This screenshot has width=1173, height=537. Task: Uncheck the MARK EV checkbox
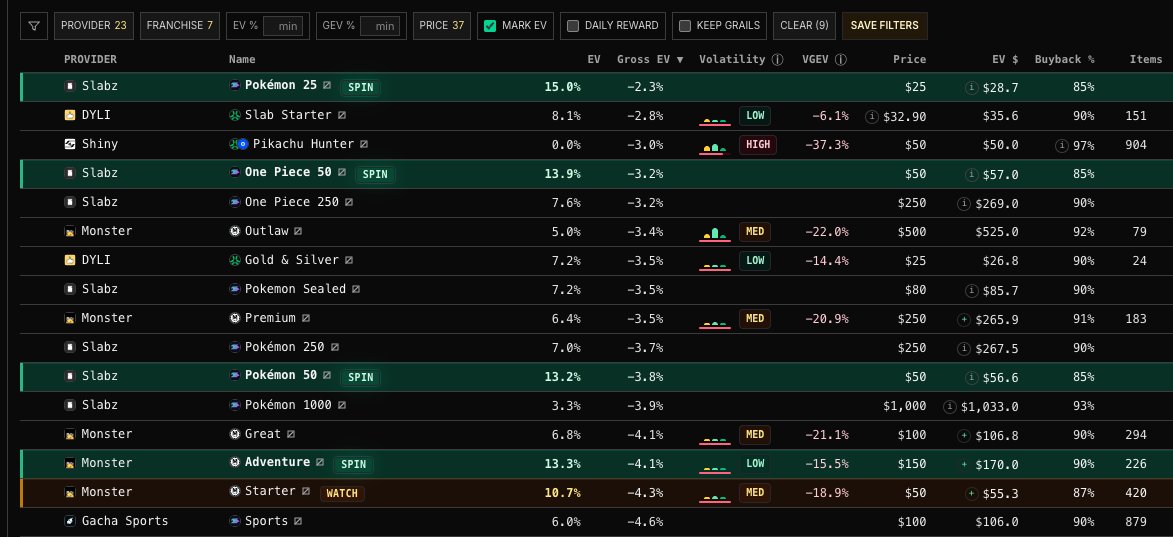[490, 25]
